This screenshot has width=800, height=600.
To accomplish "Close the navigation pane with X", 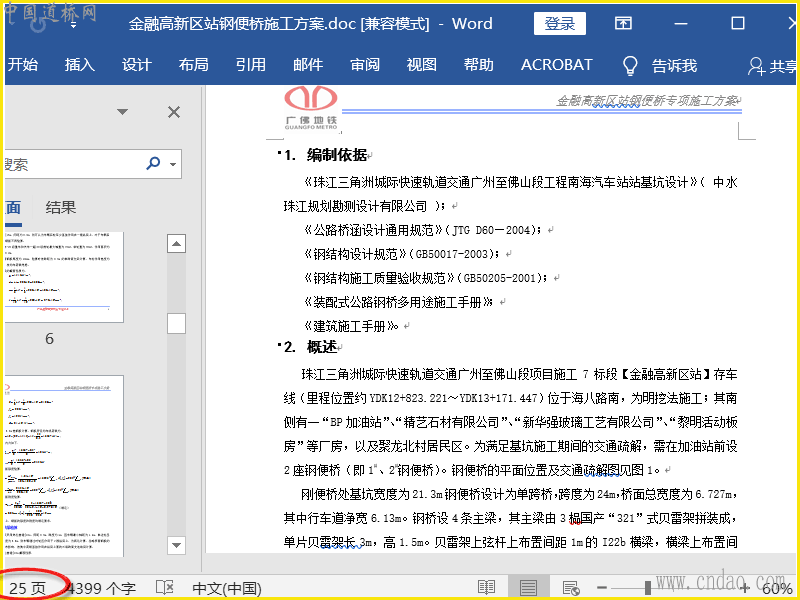I will [x=174, y=112].
